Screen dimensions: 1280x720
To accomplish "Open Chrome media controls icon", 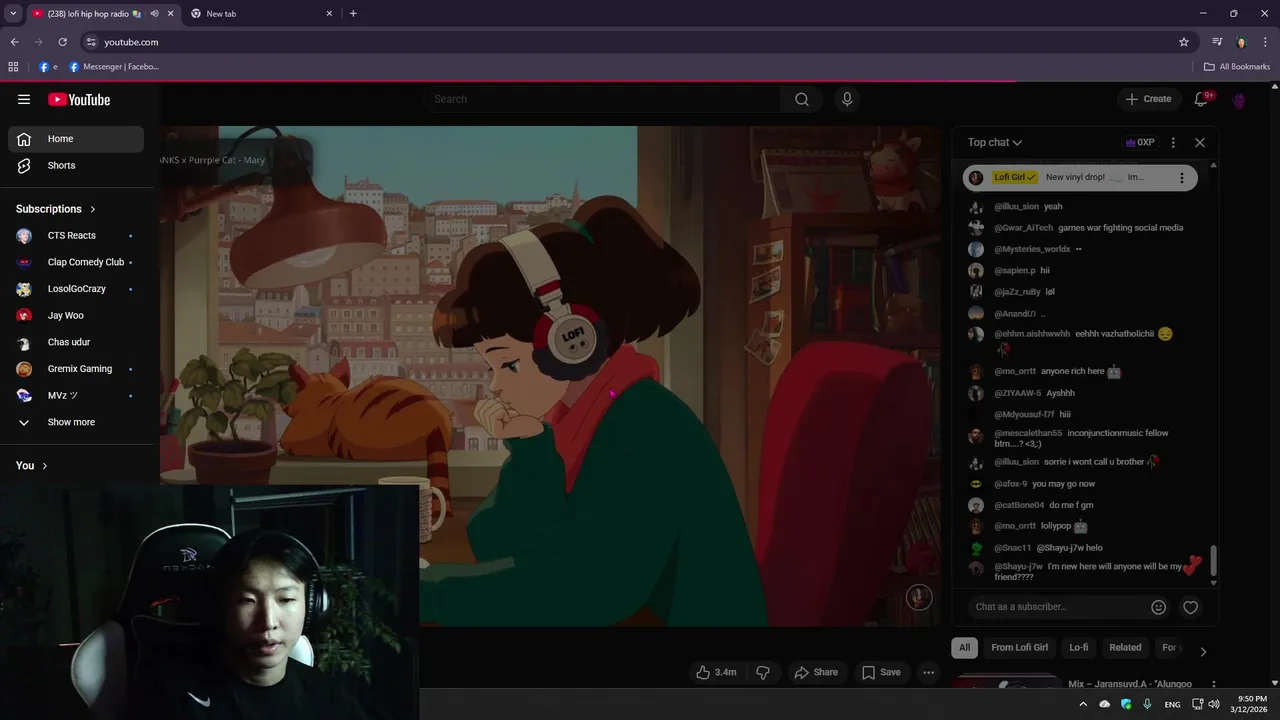I will pyautogui.click(x=1217, y=42).
